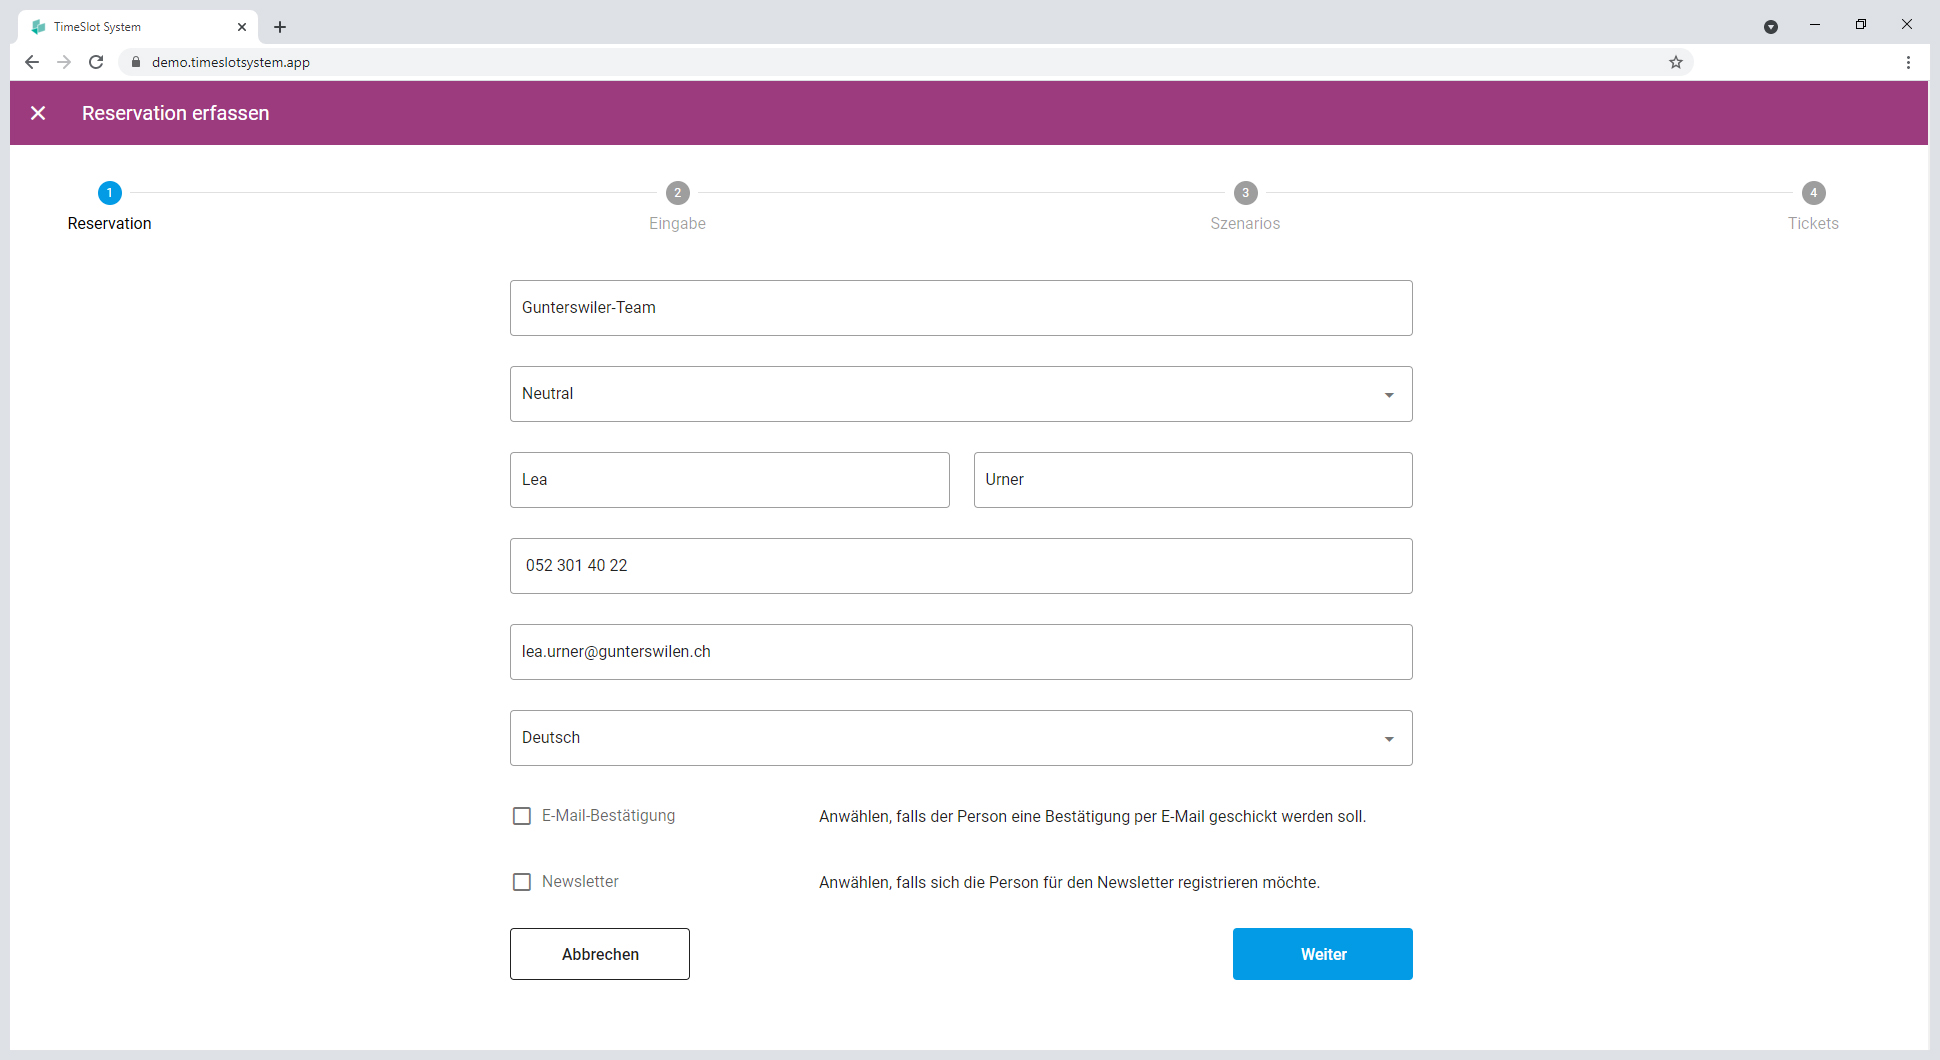Screen dimensions: 1940x1060
Task: Select step 2 Eingabe in the stepper
Action: 678,206
